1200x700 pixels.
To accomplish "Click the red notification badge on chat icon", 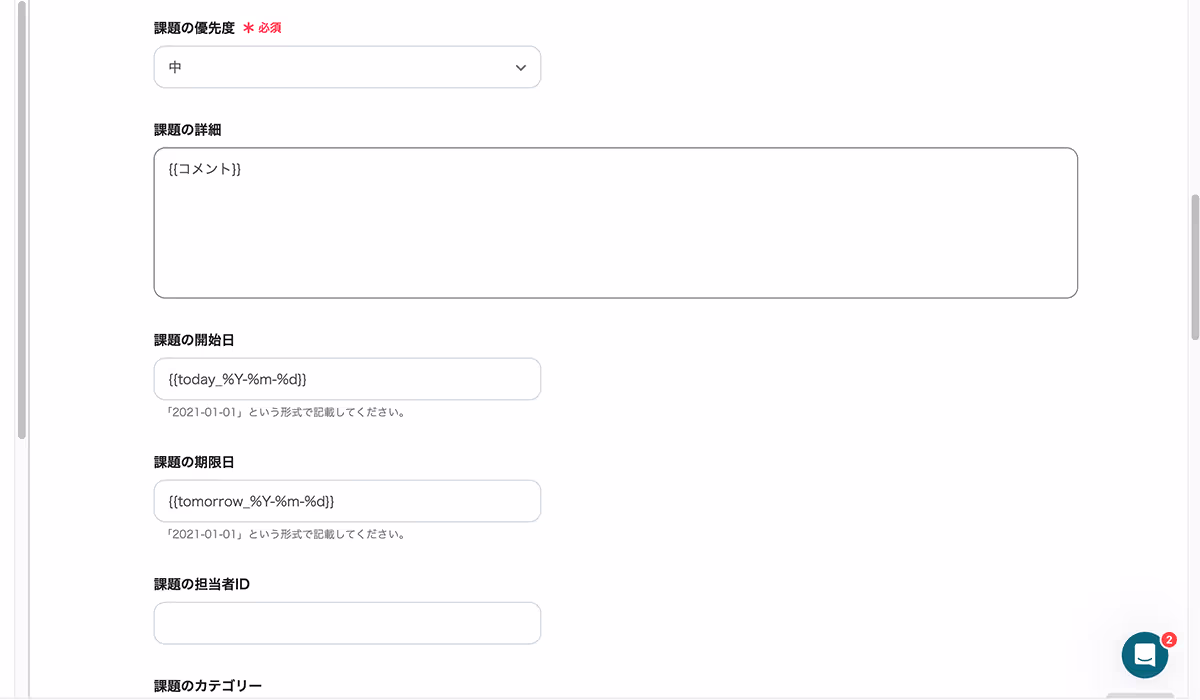I will point(1169,639).
